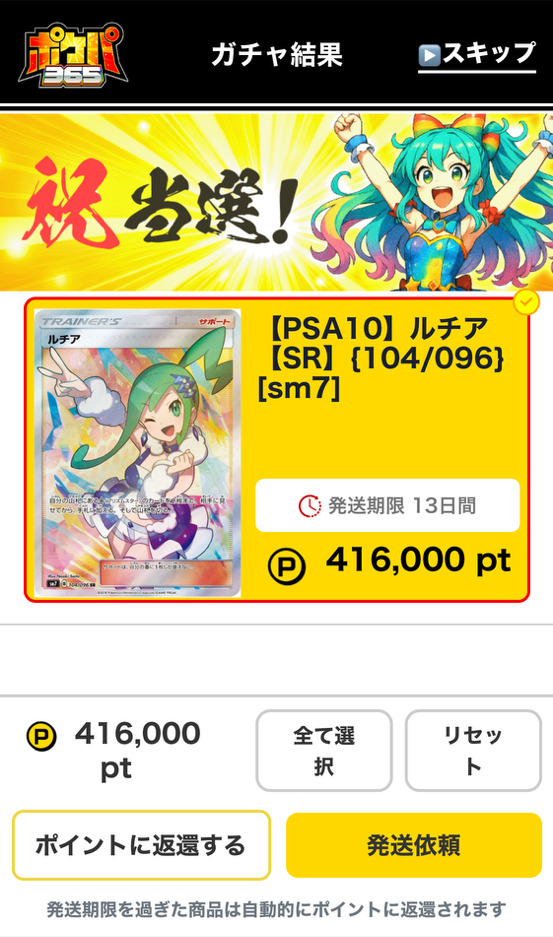Toggle the checkmark on the ルチア card
This screenshot has height=937, width=553.
[x=526, y=303]
